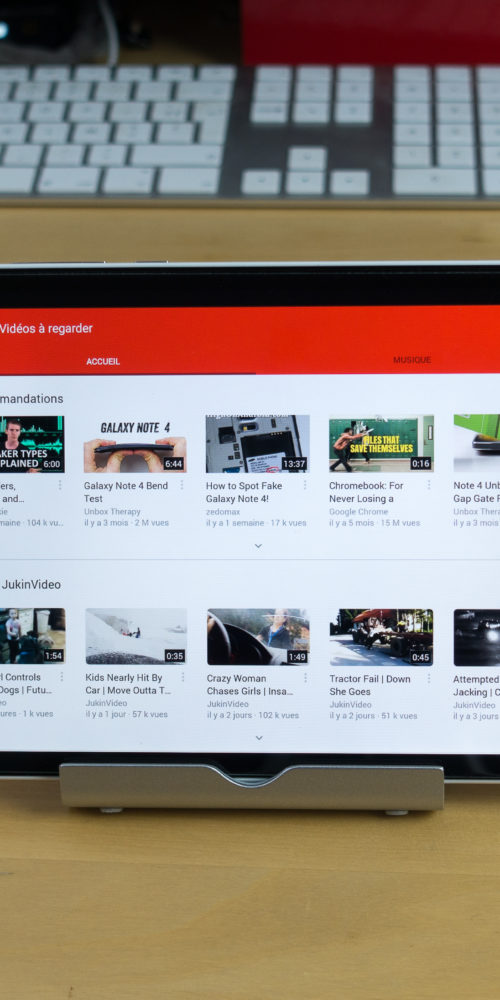Switch to the MUSIQUE tab

point(412,360)
